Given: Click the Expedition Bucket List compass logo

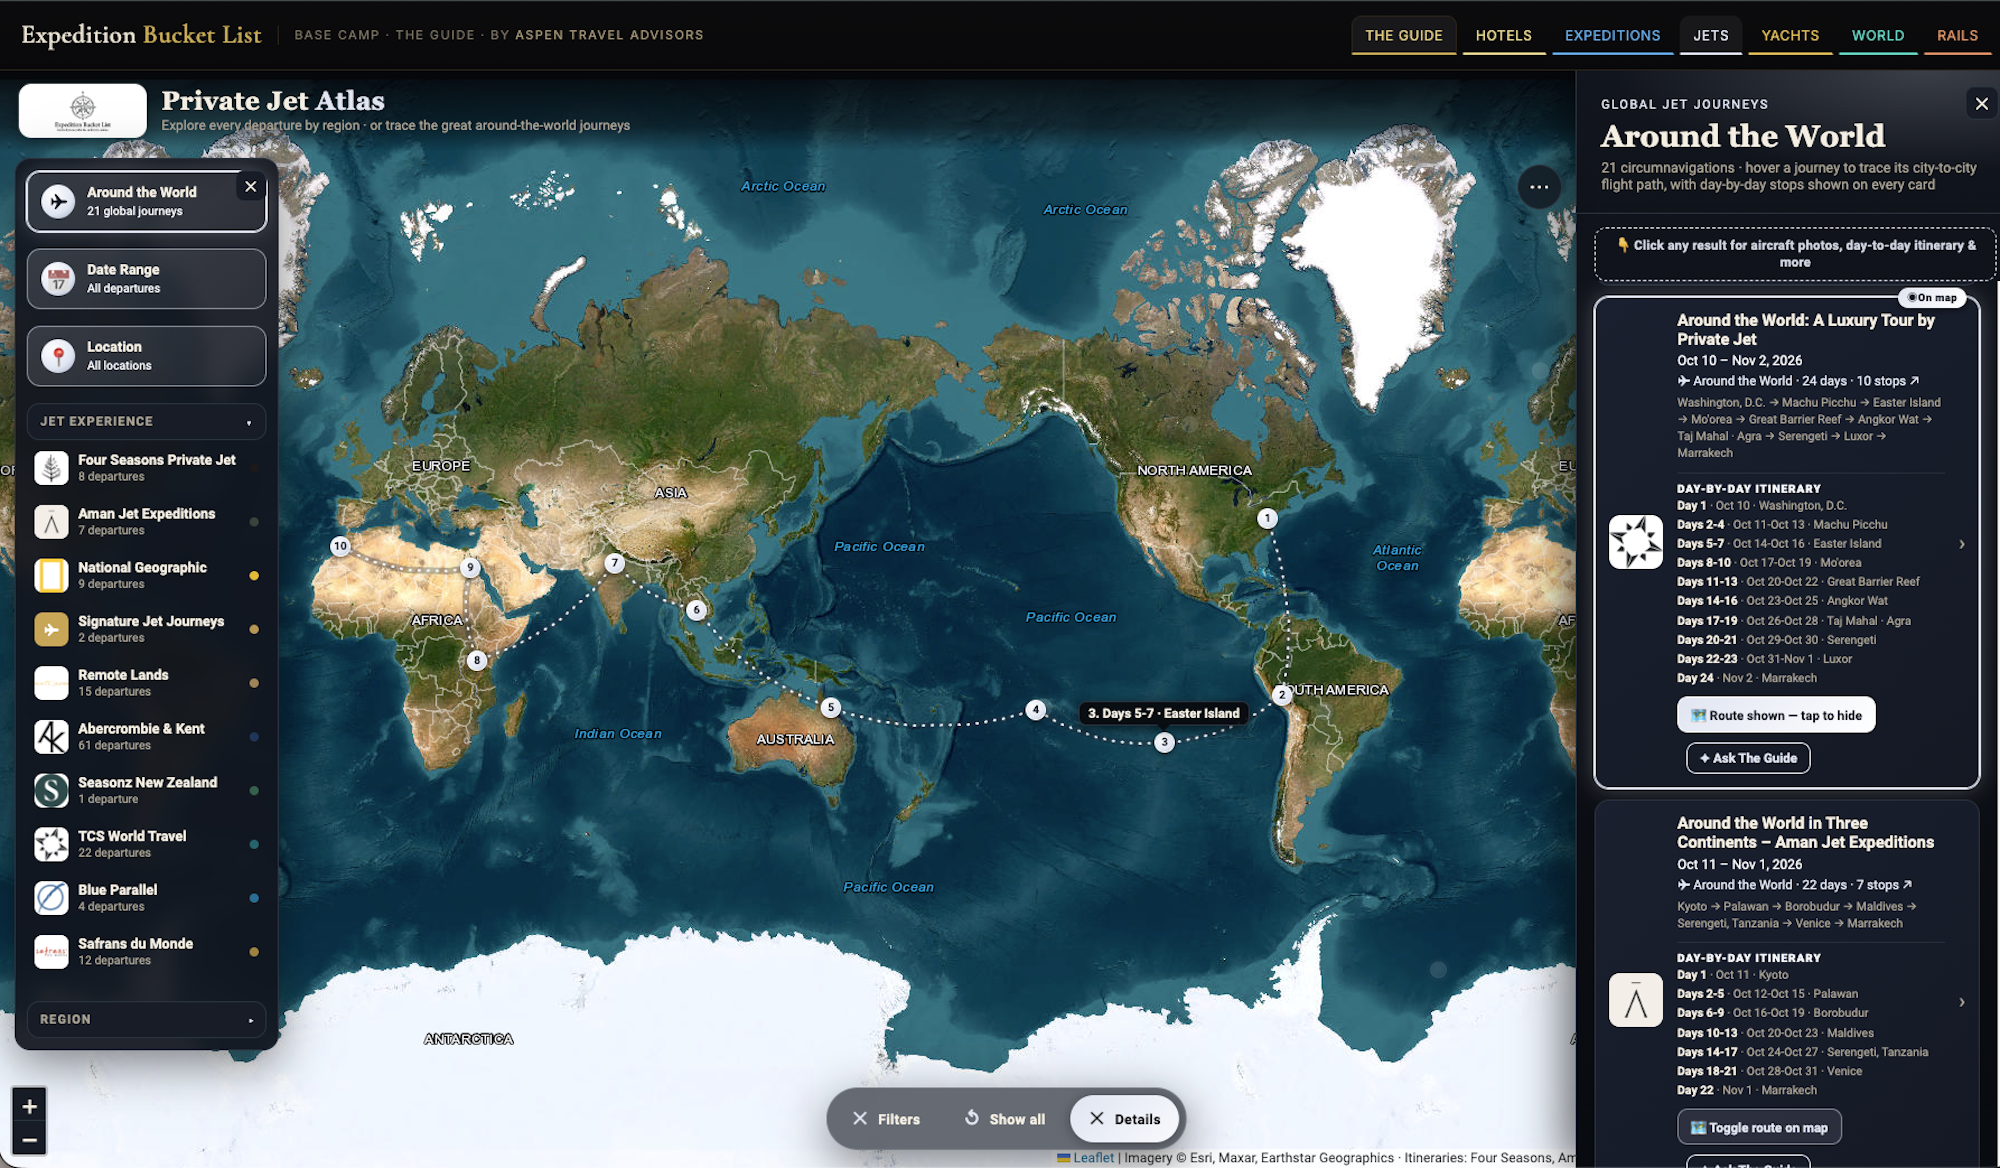Looking at the screenshot, I should click(83, 111).
